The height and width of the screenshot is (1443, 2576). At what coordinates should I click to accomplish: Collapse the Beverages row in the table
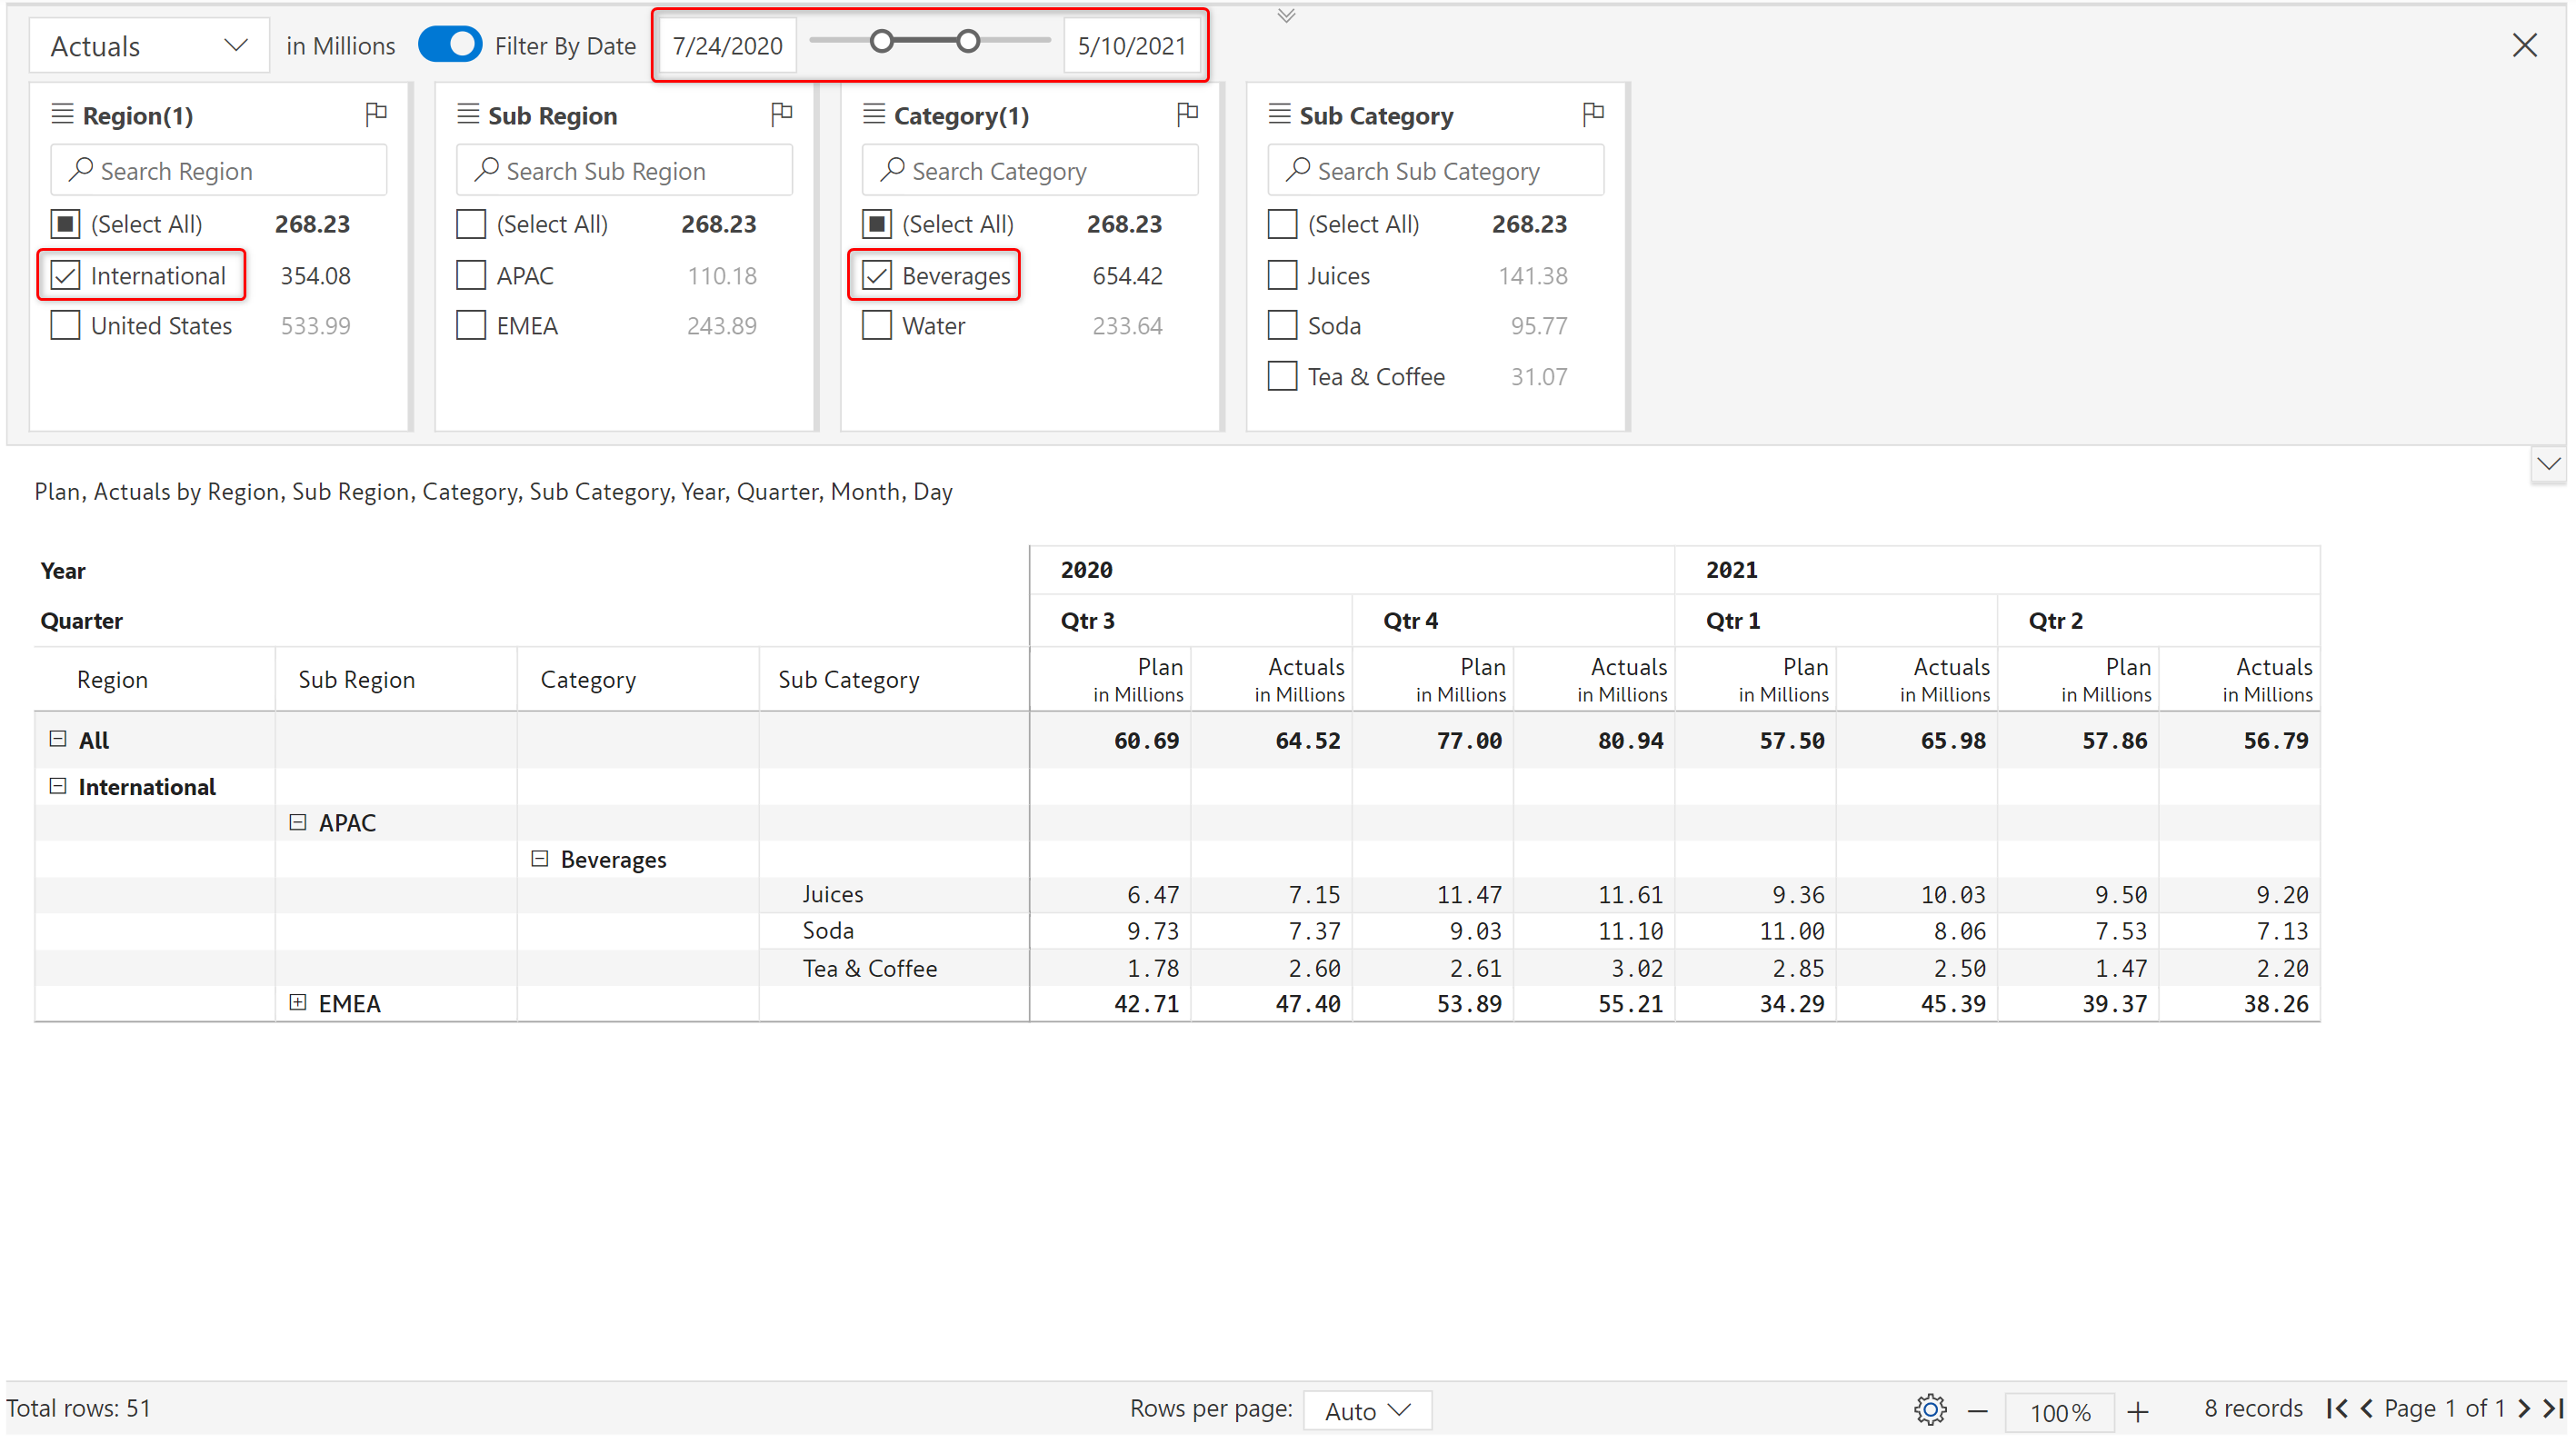[x=540, y=859]
